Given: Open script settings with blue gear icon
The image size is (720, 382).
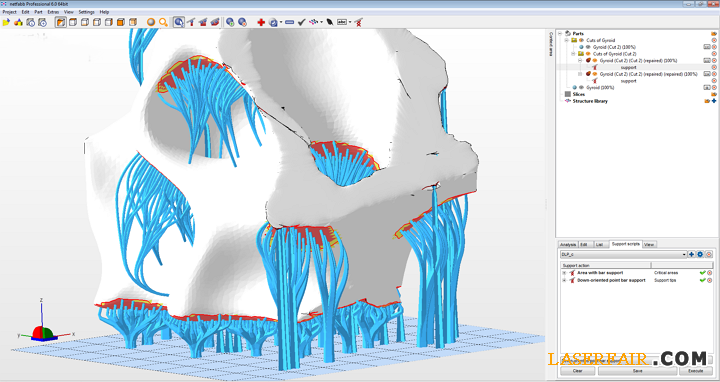Looking at the screenshot, I should (x=700, y=254).
